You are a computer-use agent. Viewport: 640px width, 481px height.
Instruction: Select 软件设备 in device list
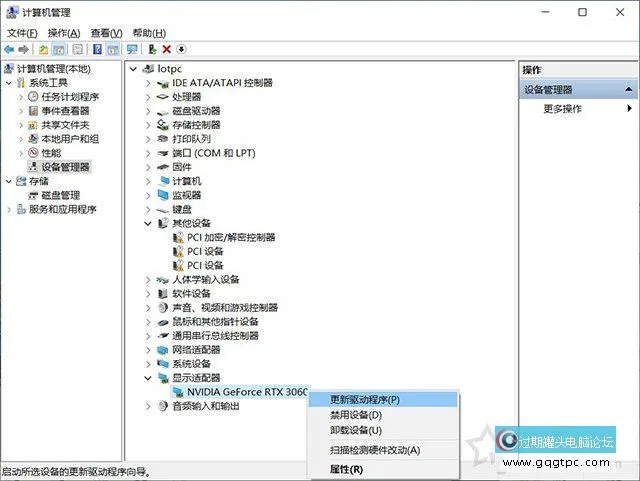[x=191, y=294]
